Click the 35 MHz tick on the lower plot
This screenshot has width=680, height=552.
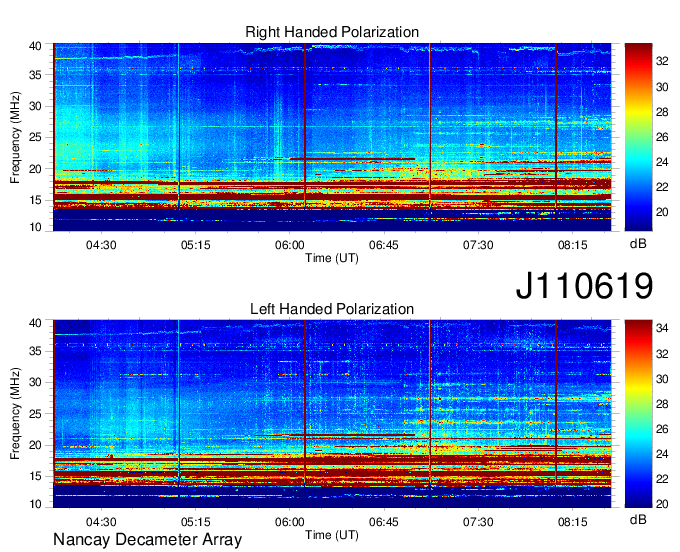[x=35, y=351]
